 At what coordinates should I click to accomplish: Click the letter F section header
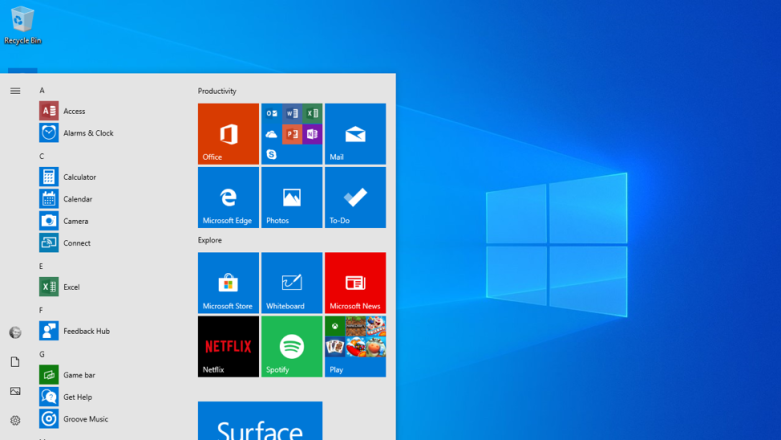tap(41, 310)
